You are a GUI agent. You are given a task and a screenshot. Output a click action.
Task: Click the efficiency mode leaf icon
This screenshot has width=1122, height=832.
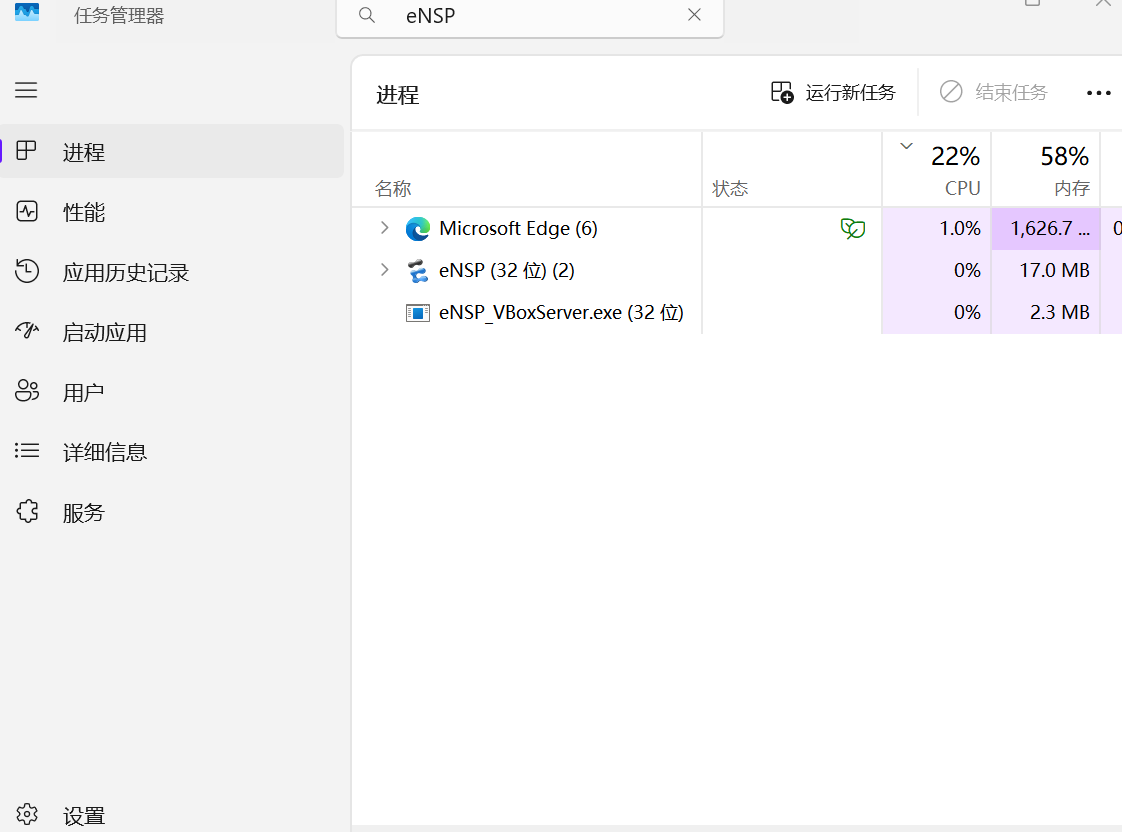[x=853, y=228]
